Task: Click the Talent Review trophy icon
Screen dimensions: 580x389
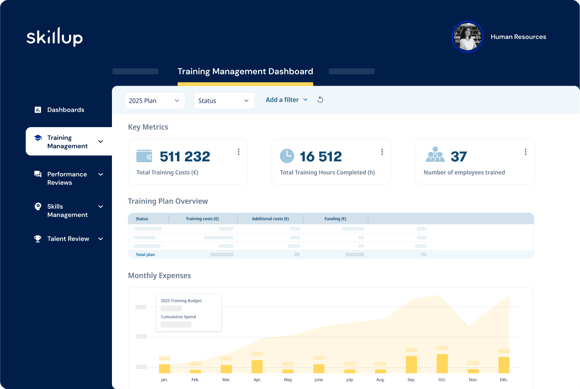Action: pyautogui.click(x=38, y=239)
